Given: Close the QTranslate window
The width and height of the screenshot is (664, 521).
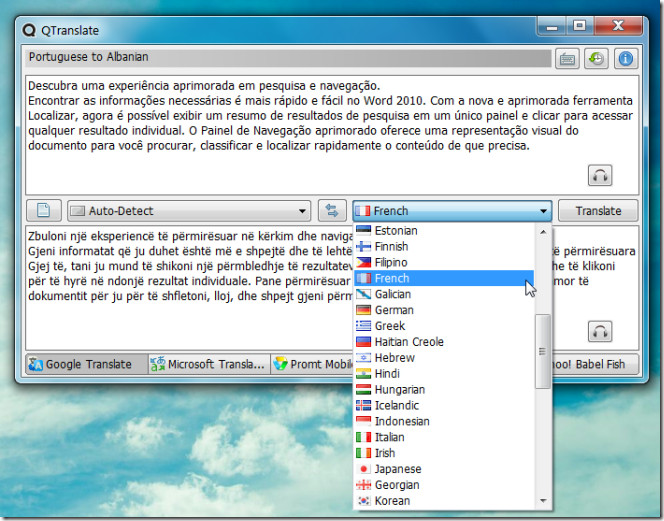Looking at the screenshot, I should coord(618,27).
